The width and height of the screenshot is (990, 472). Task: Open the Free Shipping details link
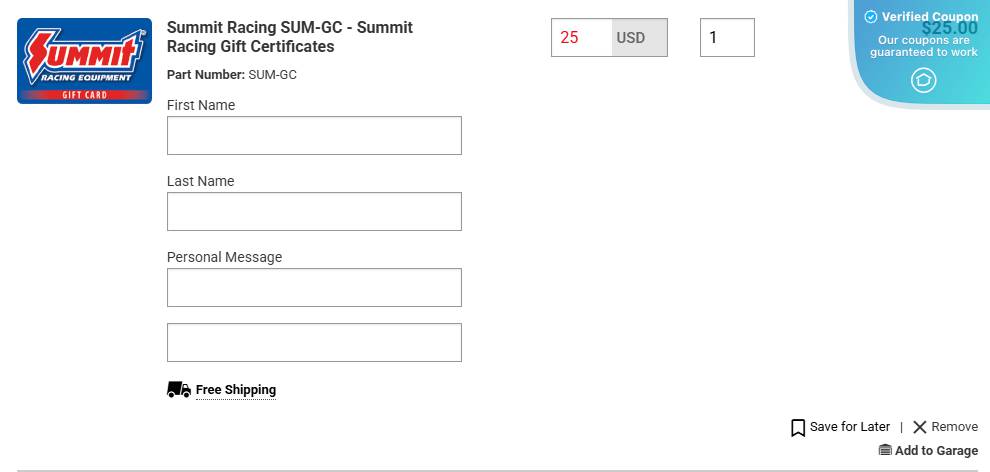click(236, 390)
